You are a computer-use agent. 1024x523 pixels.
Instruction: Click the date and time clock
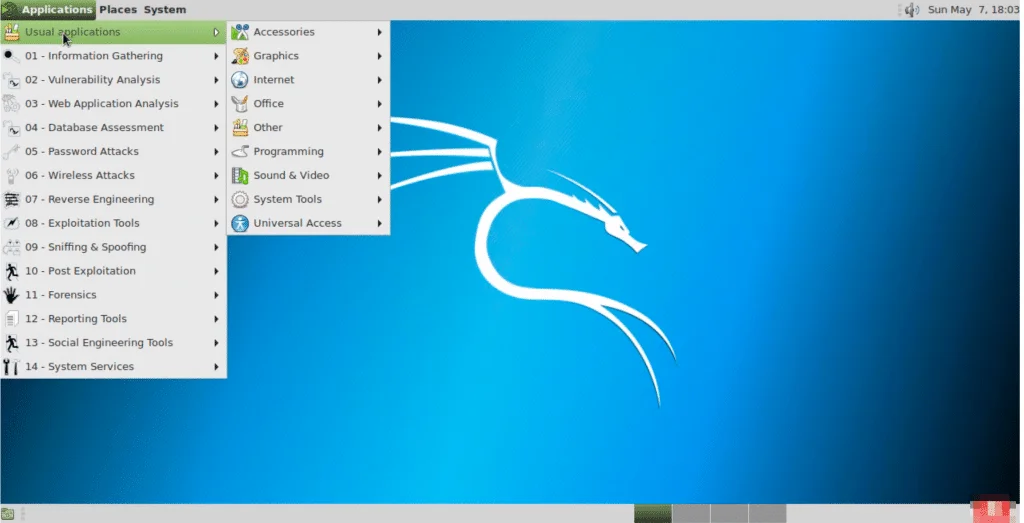(x=973, y=10)
